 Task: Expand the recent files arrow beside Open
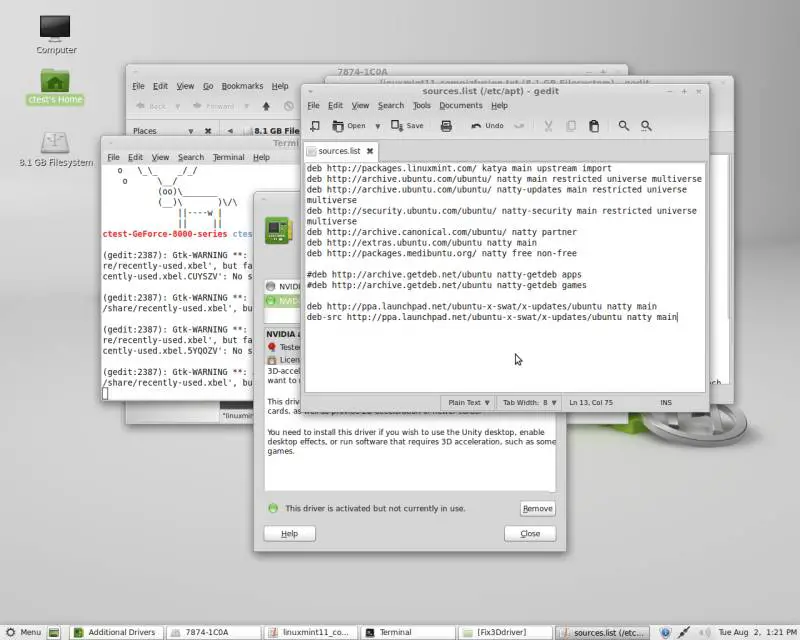[x=378, y=126]
